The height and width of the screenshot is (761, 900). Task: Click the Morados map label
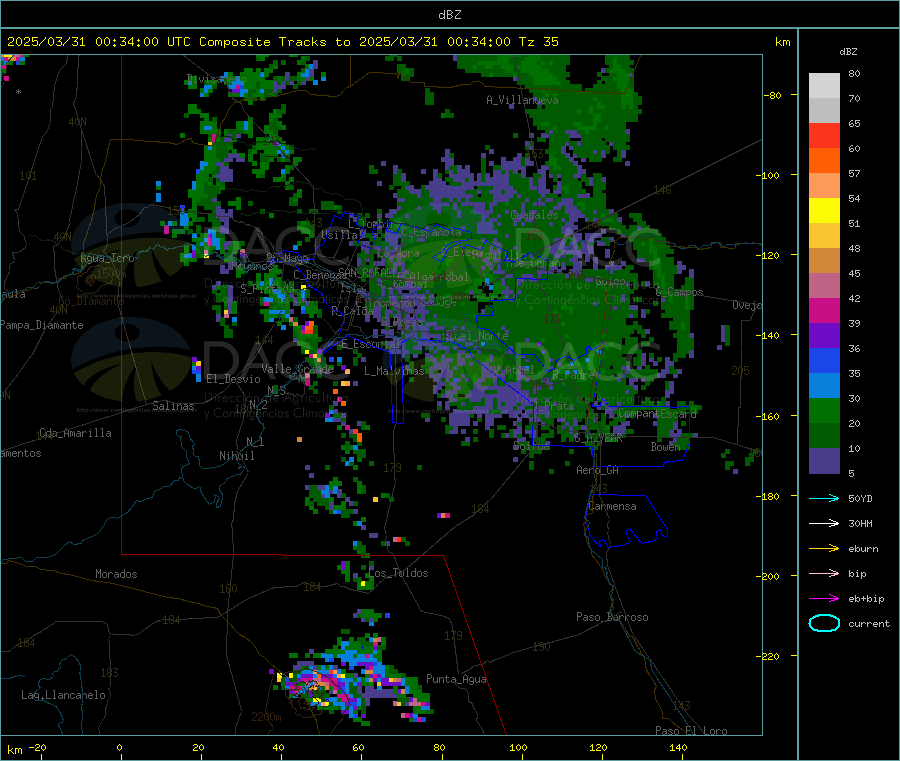116,574
